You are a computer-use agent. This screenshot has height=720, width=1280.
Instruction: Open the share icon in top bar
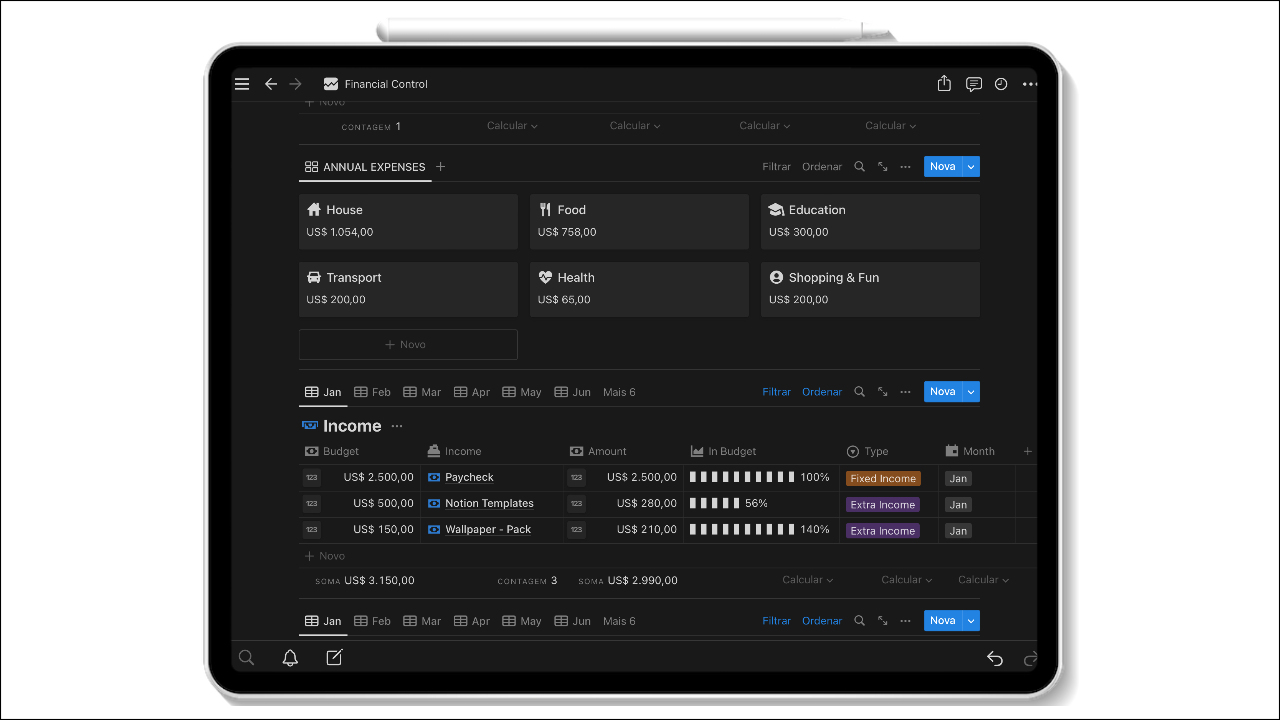[944, 84]
